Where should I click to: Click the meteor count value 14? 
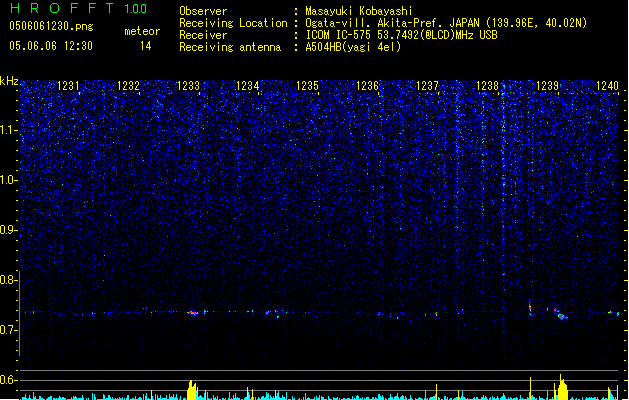(146, 46)
